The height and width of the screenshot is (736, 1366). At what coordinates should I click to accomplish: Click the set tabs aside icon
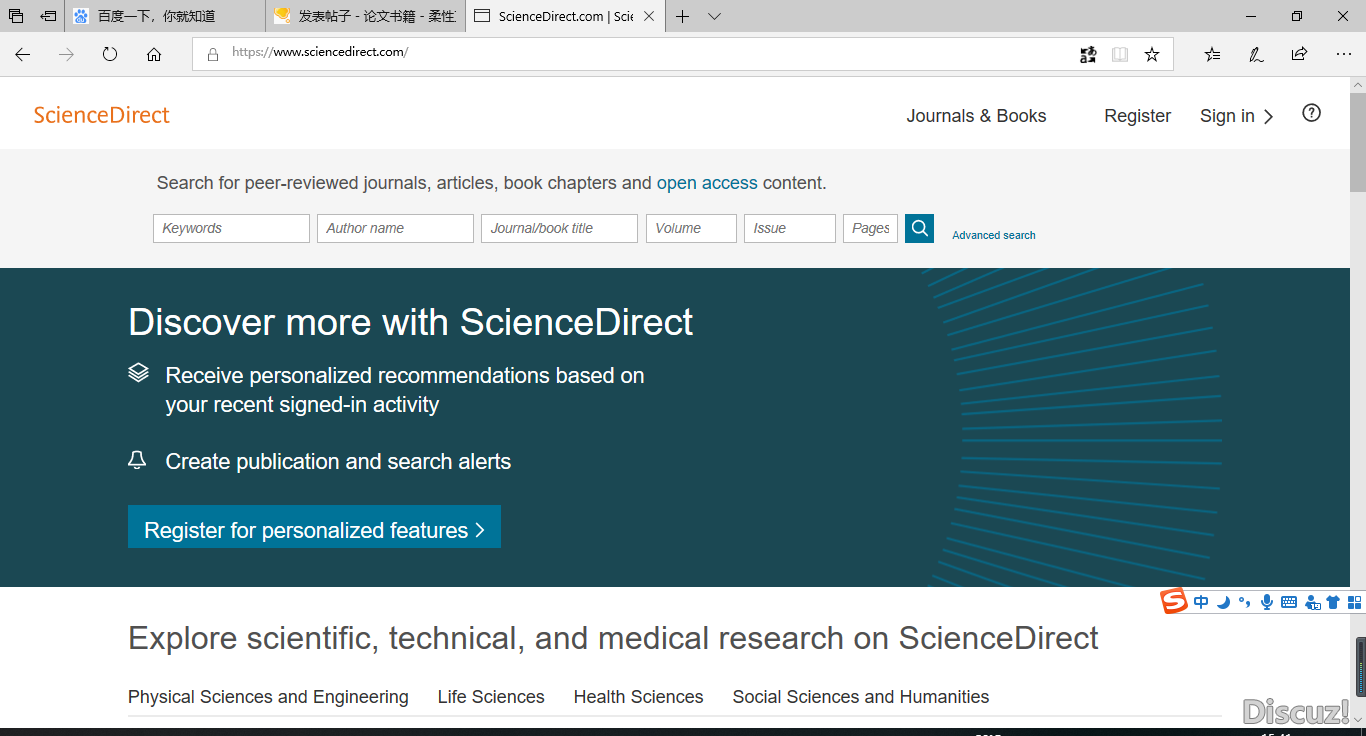point(48,16)
